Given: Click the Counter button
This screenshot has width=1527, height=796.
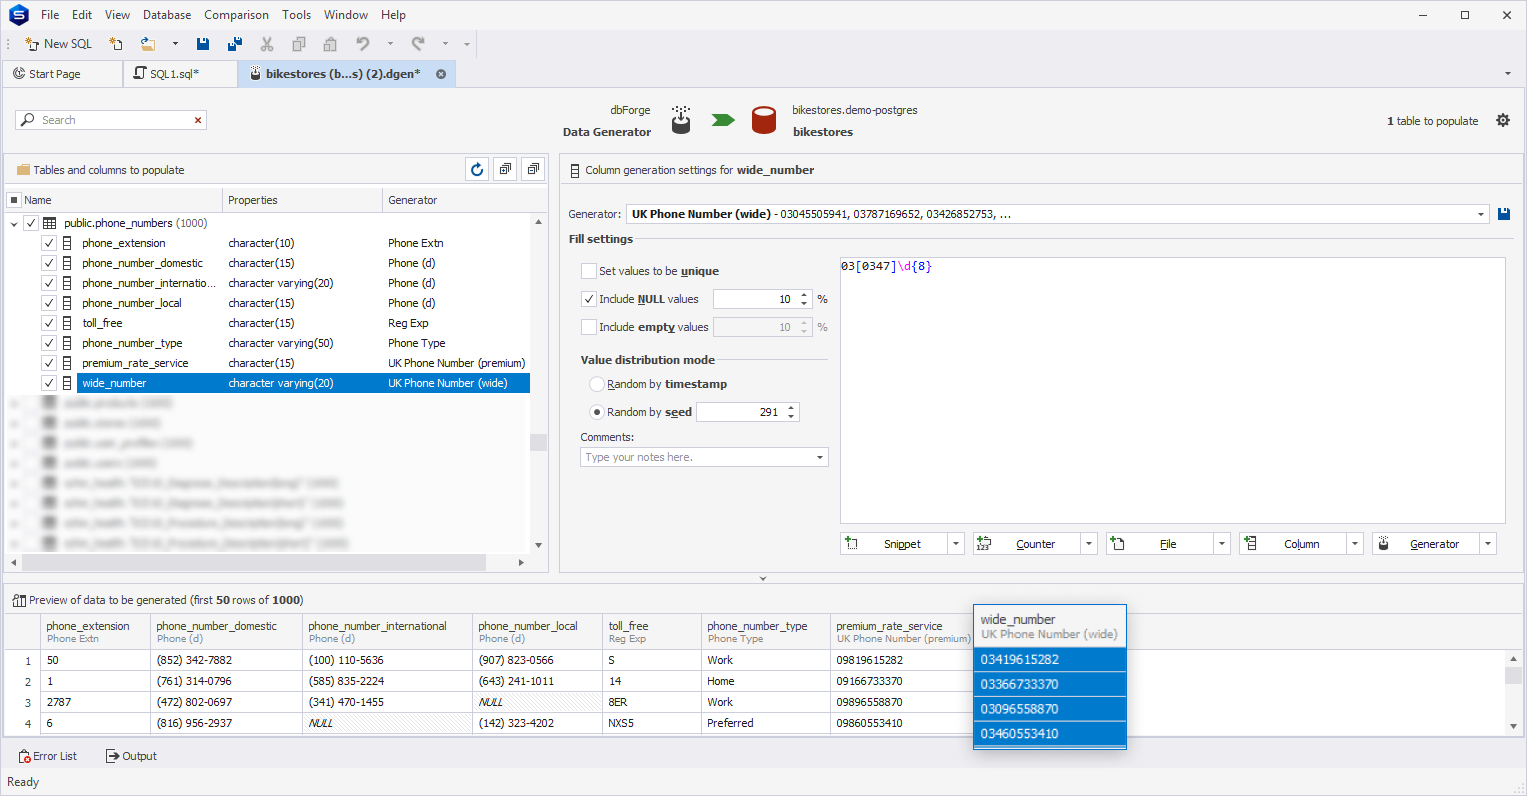Looking at the screenshot, I should pyautogui.click(x=1026, y=544).
